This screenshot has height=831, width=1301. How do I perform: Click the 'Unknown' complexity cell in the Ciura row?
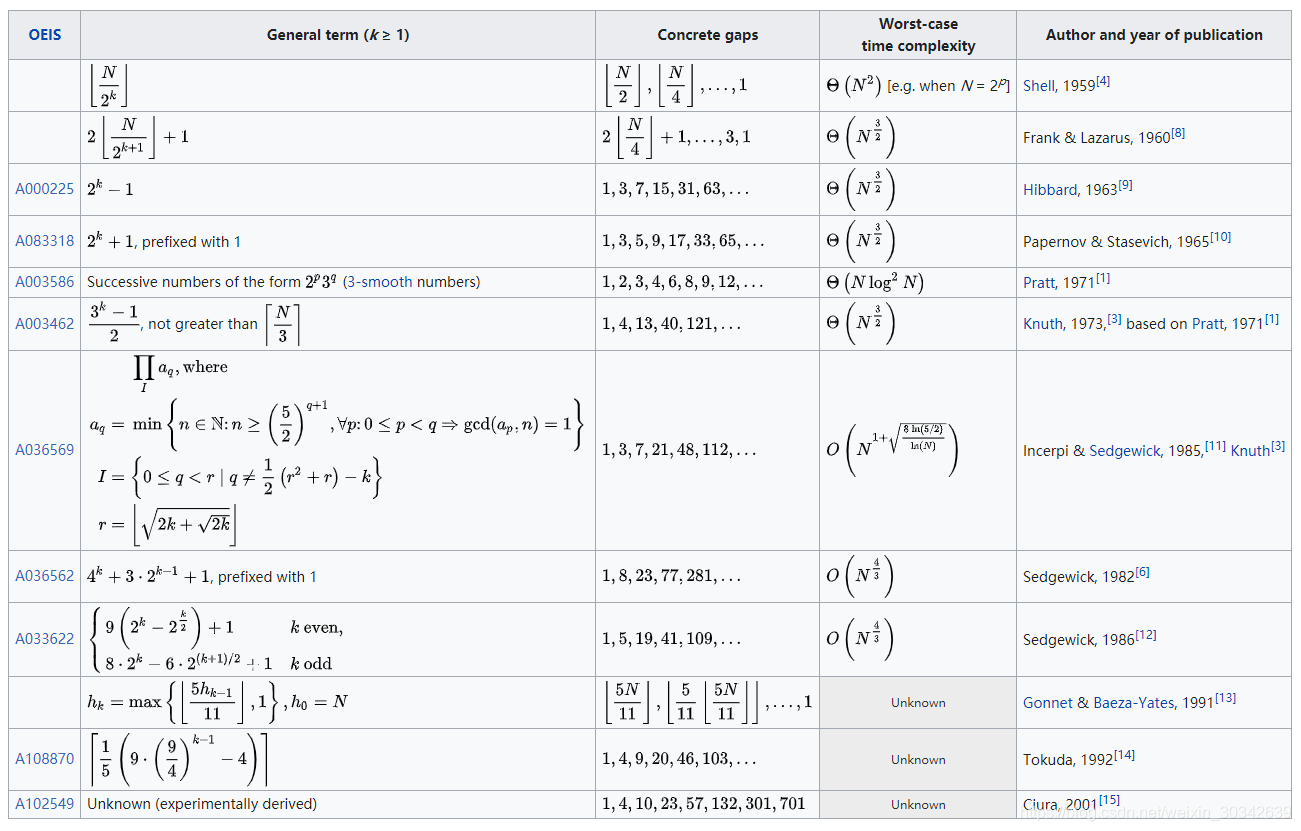point(918,805)
